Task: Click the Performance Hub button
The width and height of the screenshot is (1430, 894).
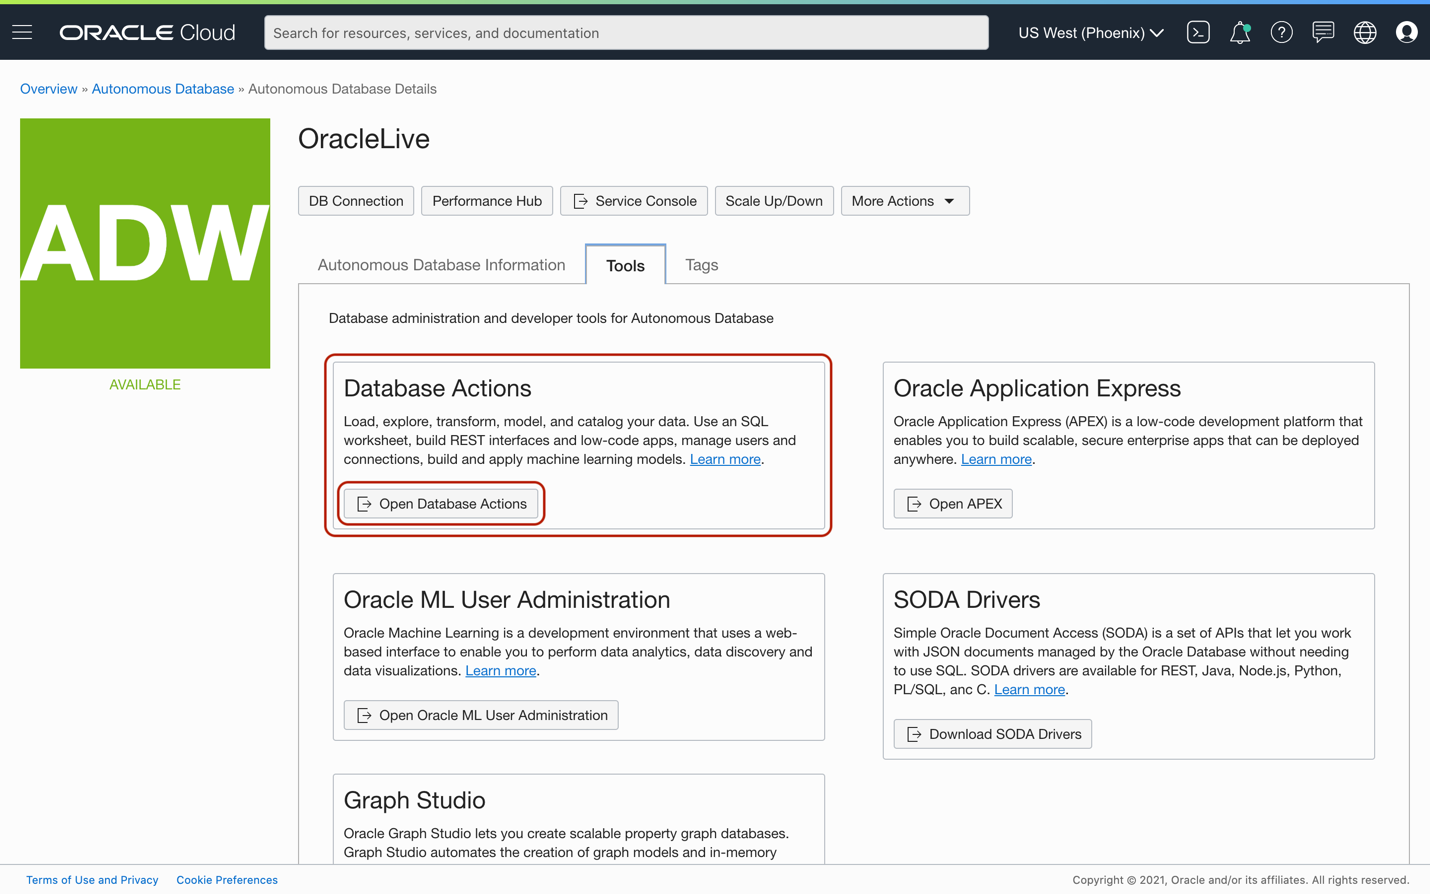Action: (x=487, y=201)
